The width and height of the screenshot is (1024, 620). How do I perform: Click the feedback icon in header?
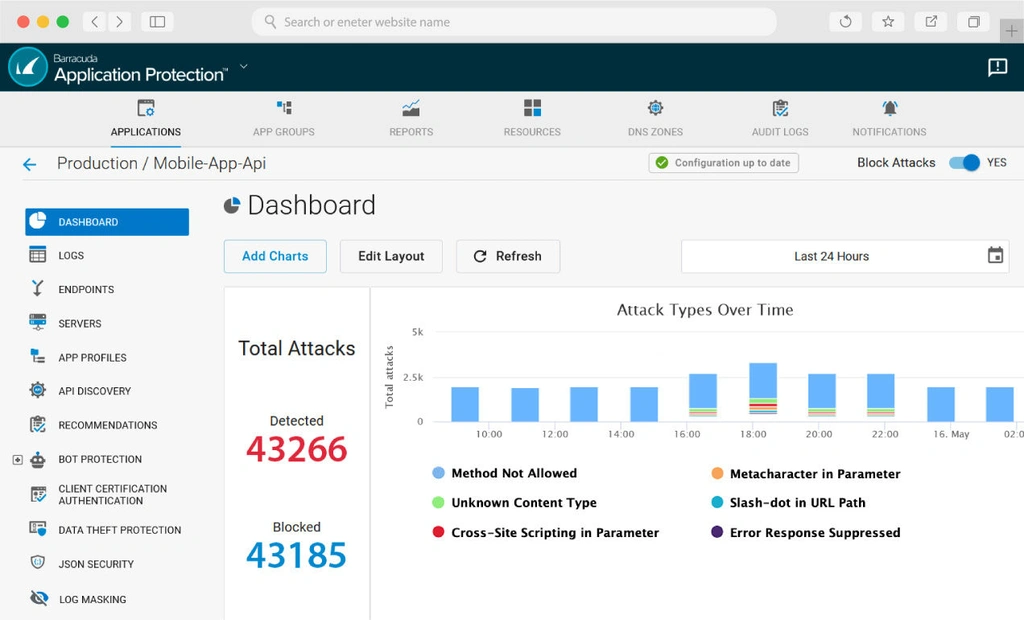997,67
